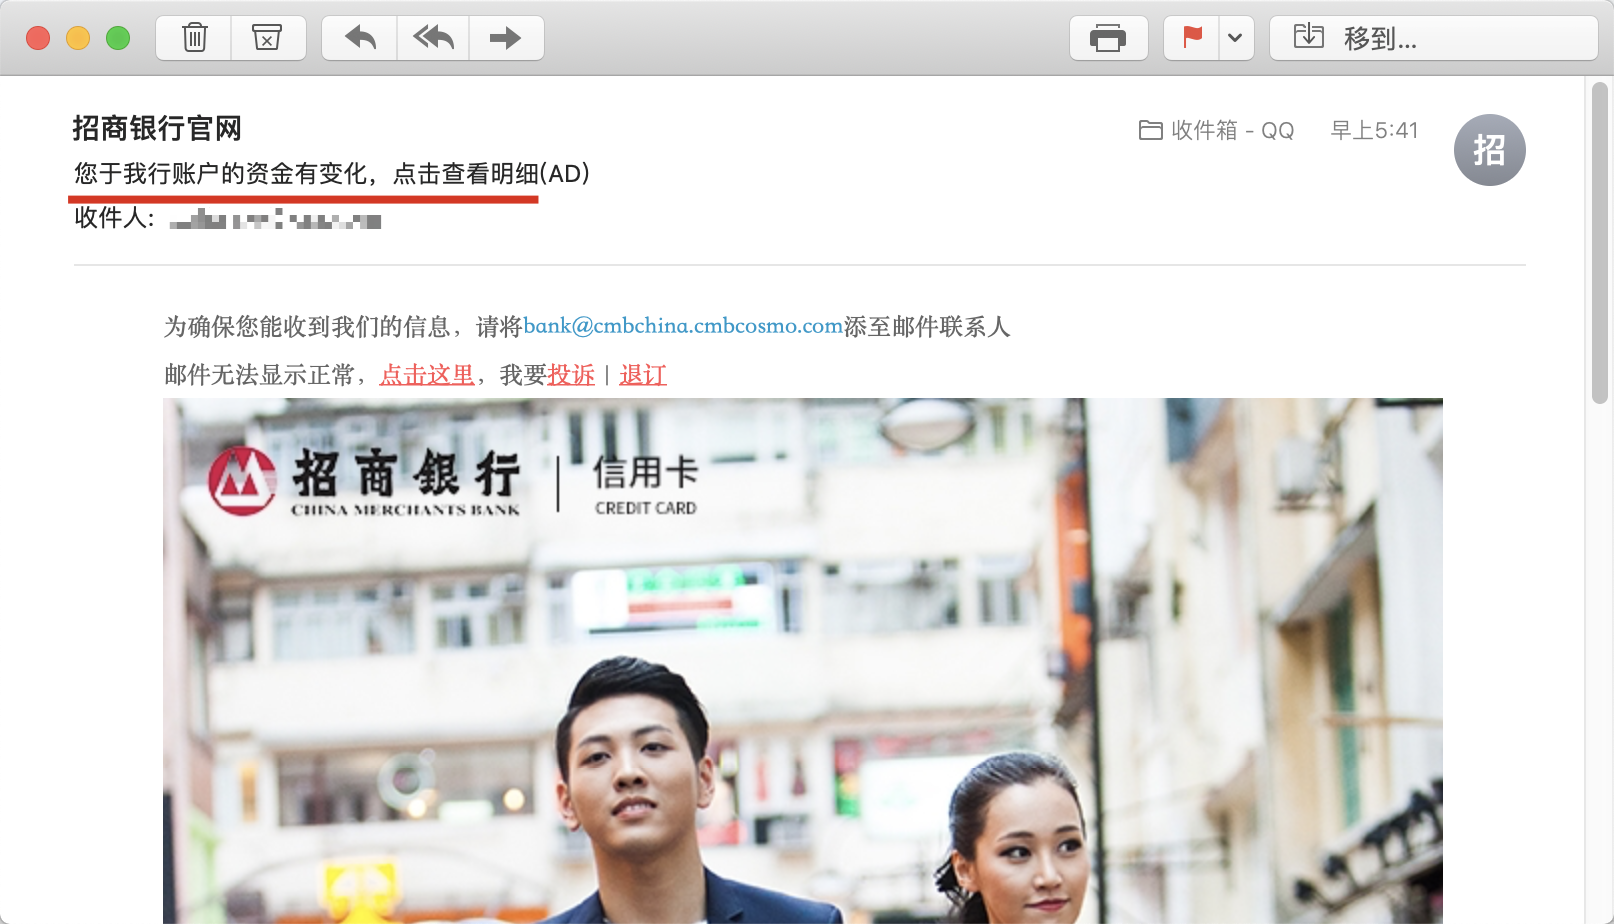The width and height of the screenshot is (1614, 924).
Task: Open the flag color dropdown arrow
Action: pyautogui.click(x=1236, y=38)
